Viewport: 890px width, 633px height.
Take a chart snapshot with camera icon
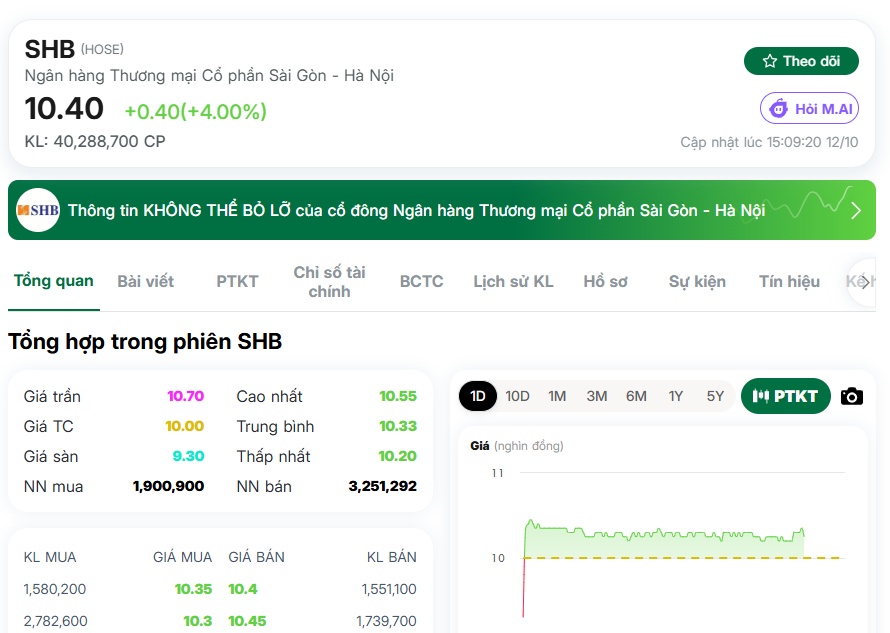tap(851, 396)
